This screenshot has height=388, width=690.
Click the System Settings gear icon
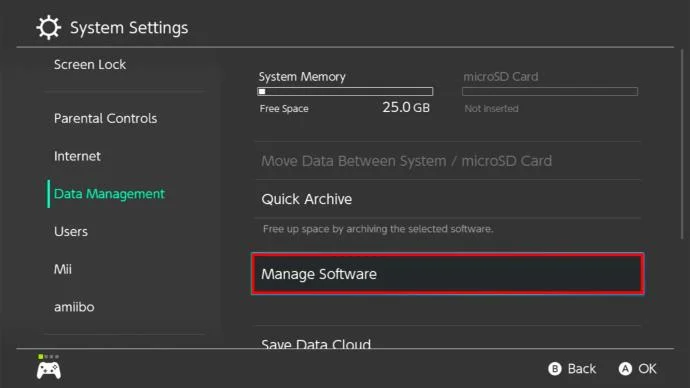48,27
